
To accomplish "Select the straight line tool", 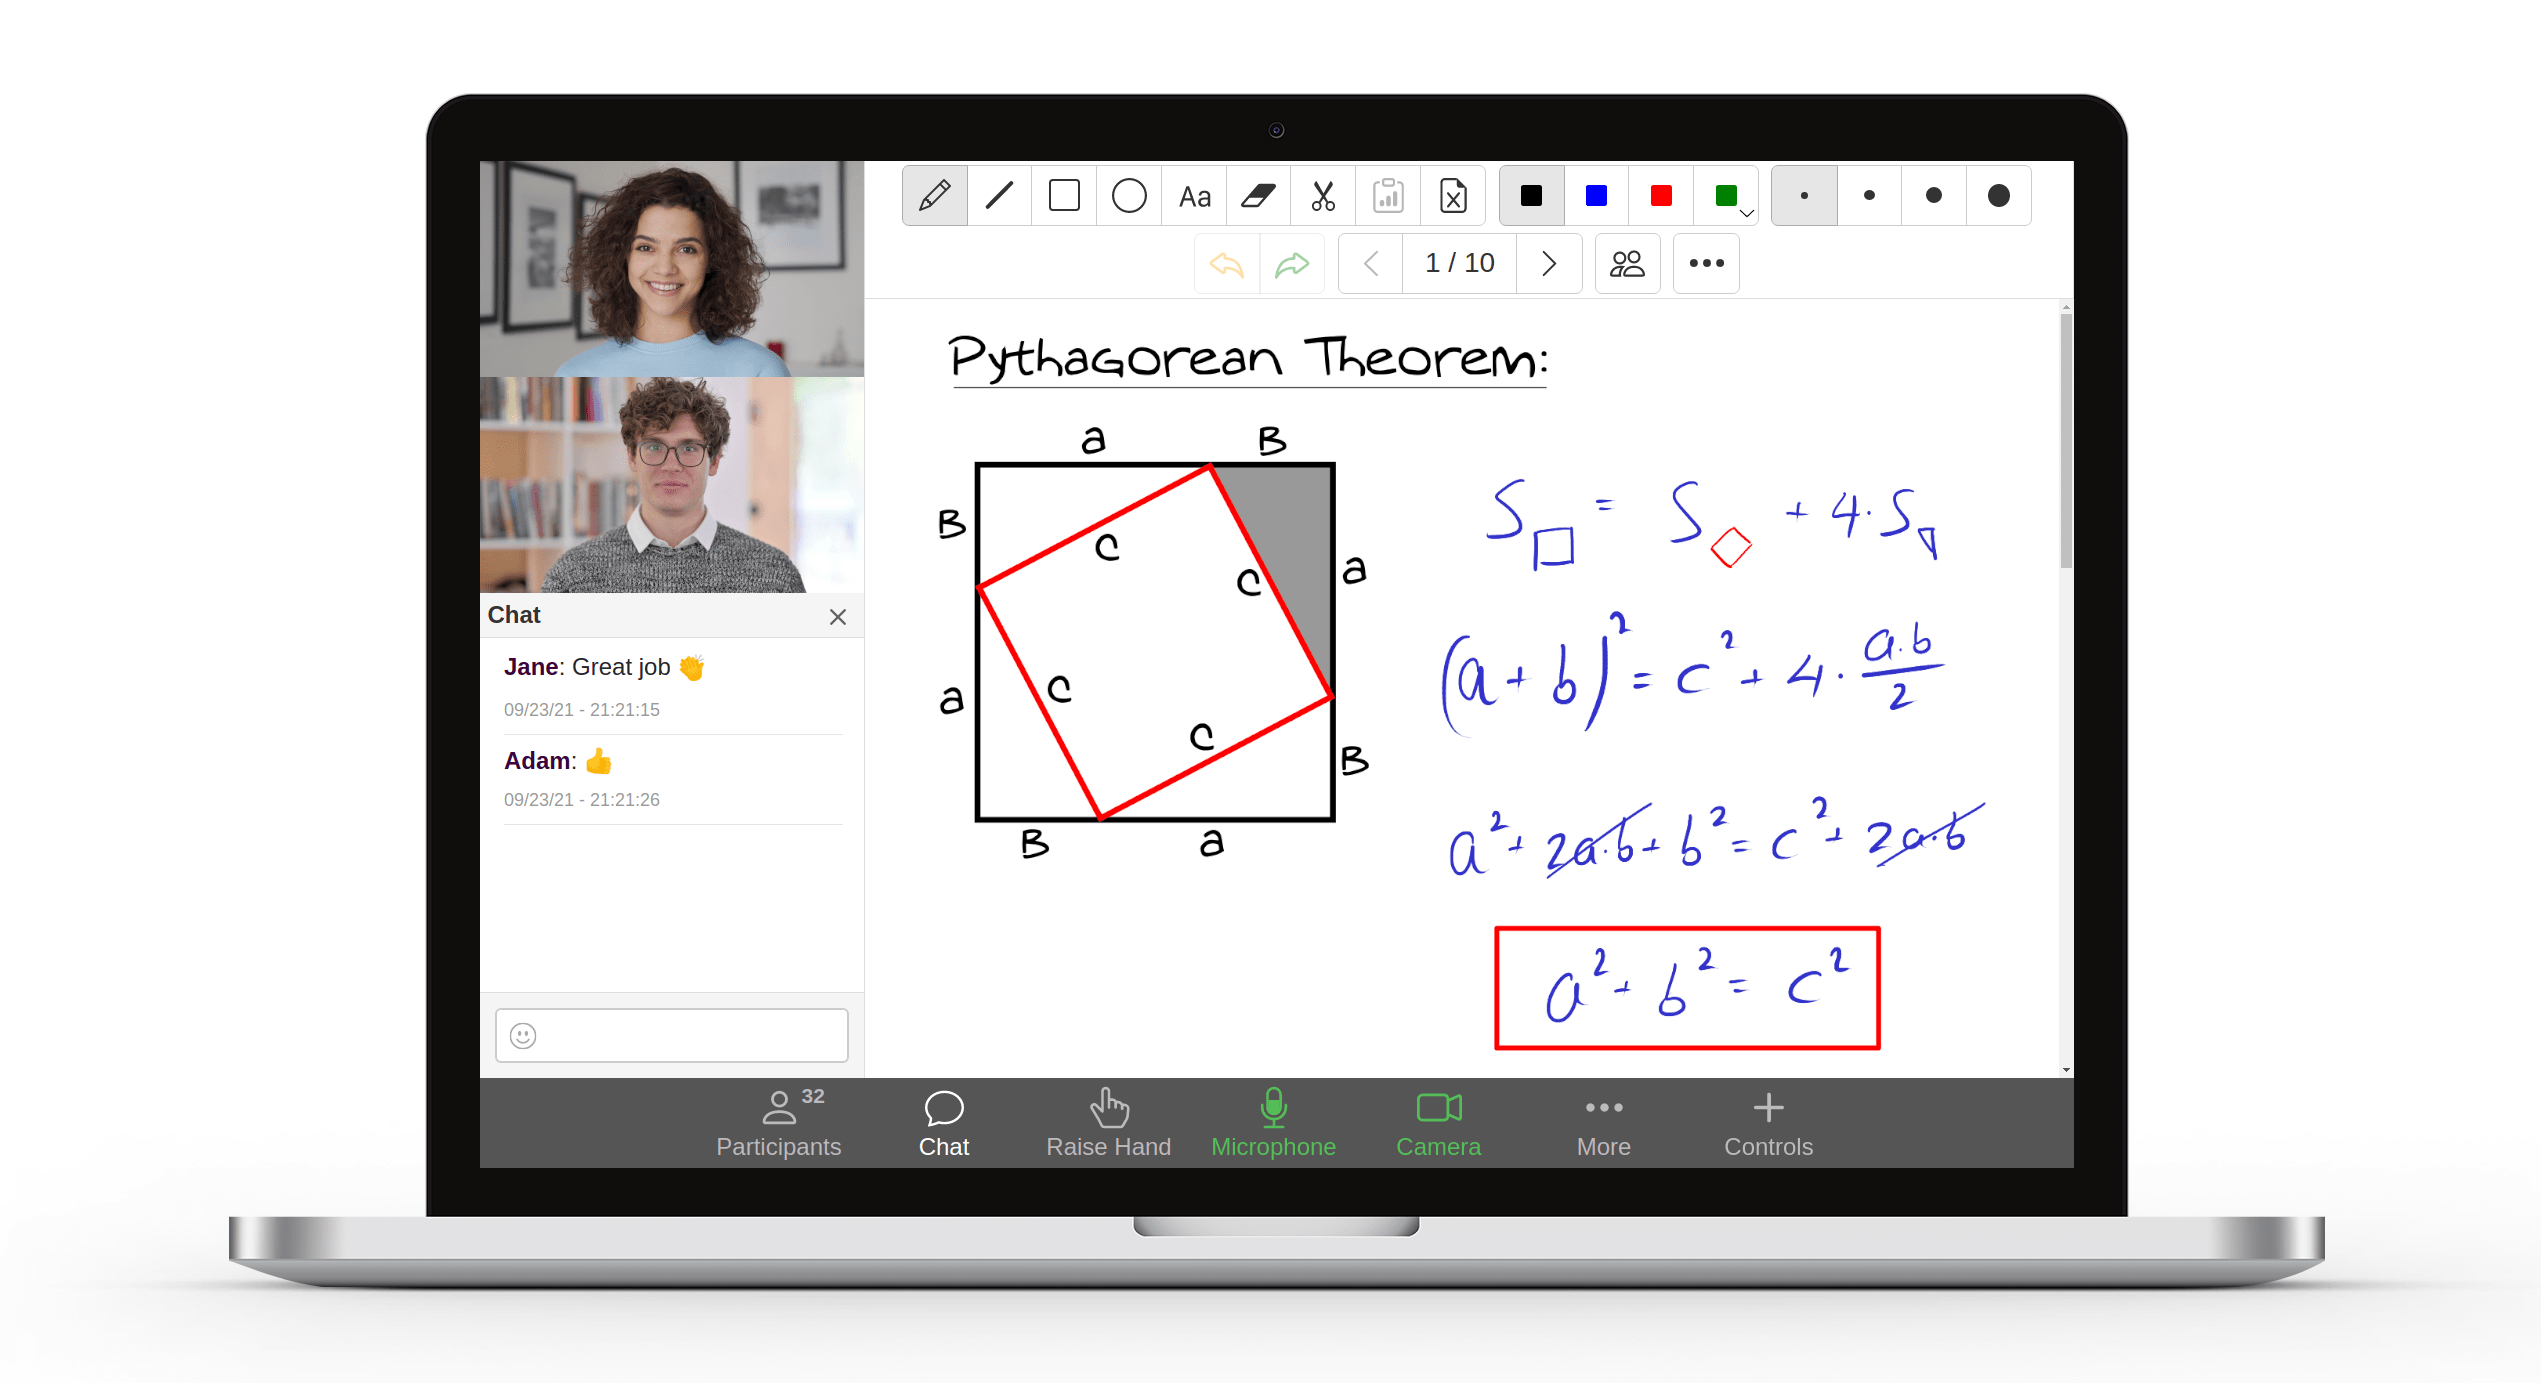I will (x=1000, y=194).
